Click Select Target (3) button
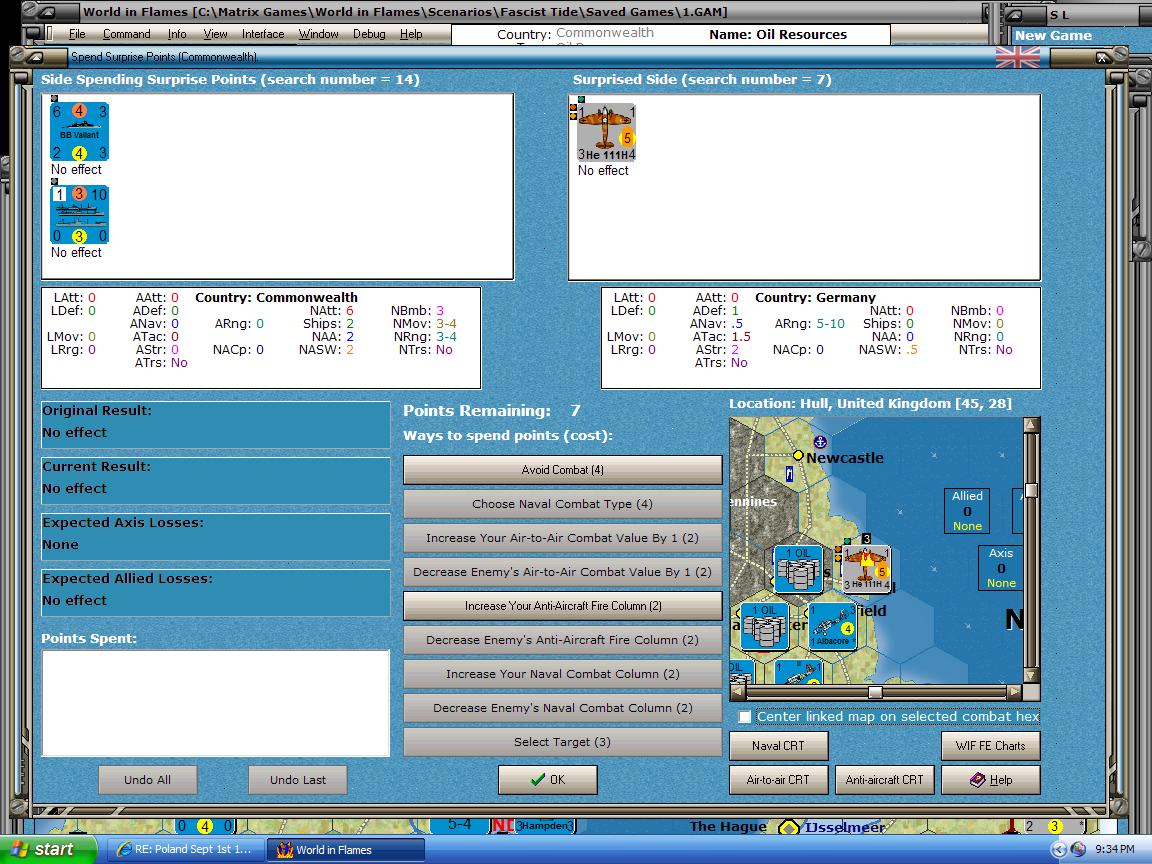The image size is (1152, 864). [563, 742]
